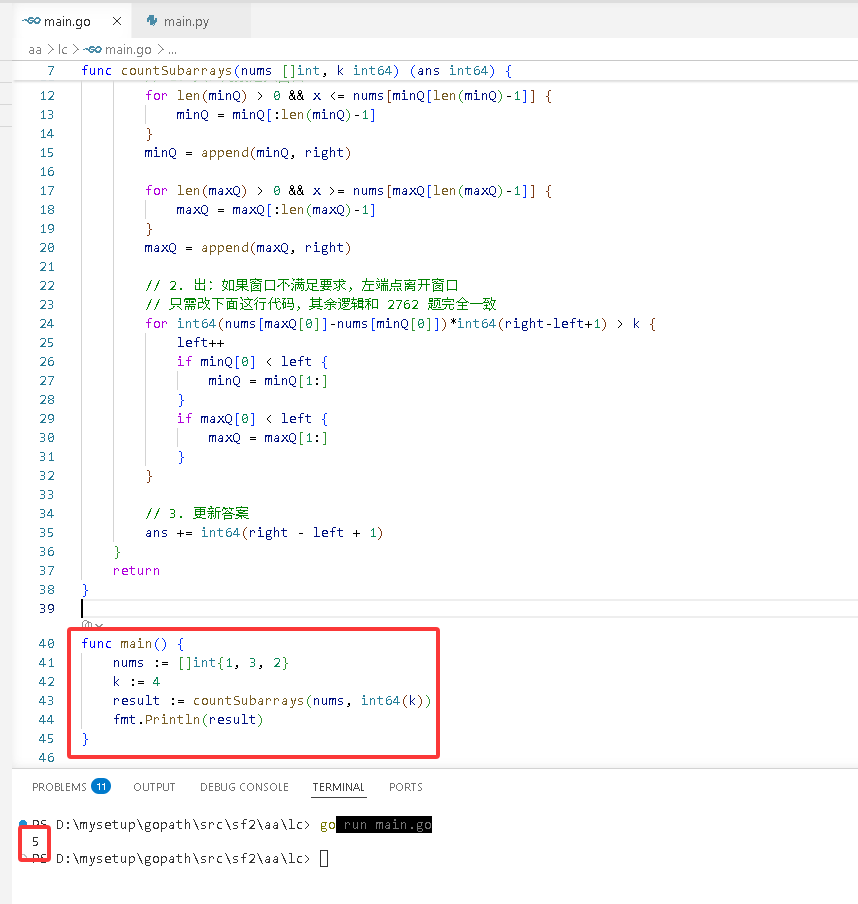Click the 'nums := []int{1, 3, 2}' line

click(201, 662)
